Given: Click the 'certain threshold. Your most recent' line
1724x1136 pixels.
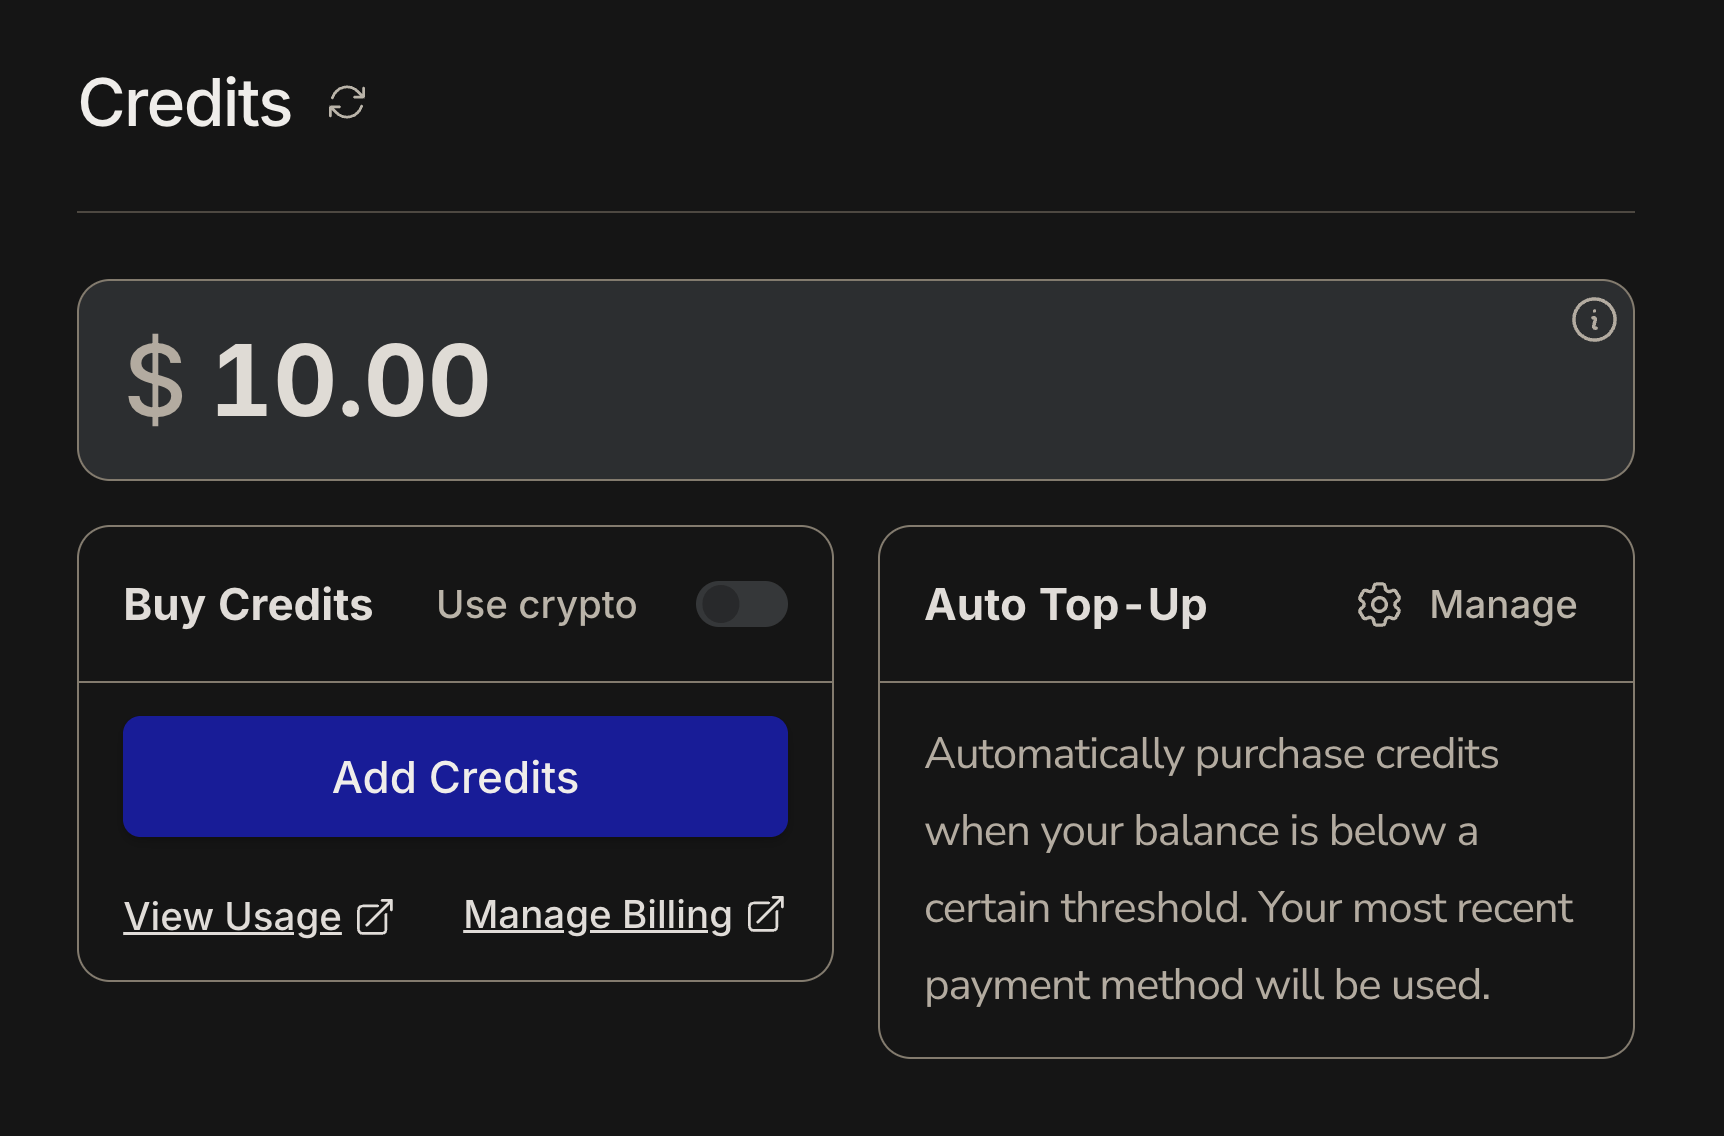Looking at the screenshot, I should tap(1249, 908).
